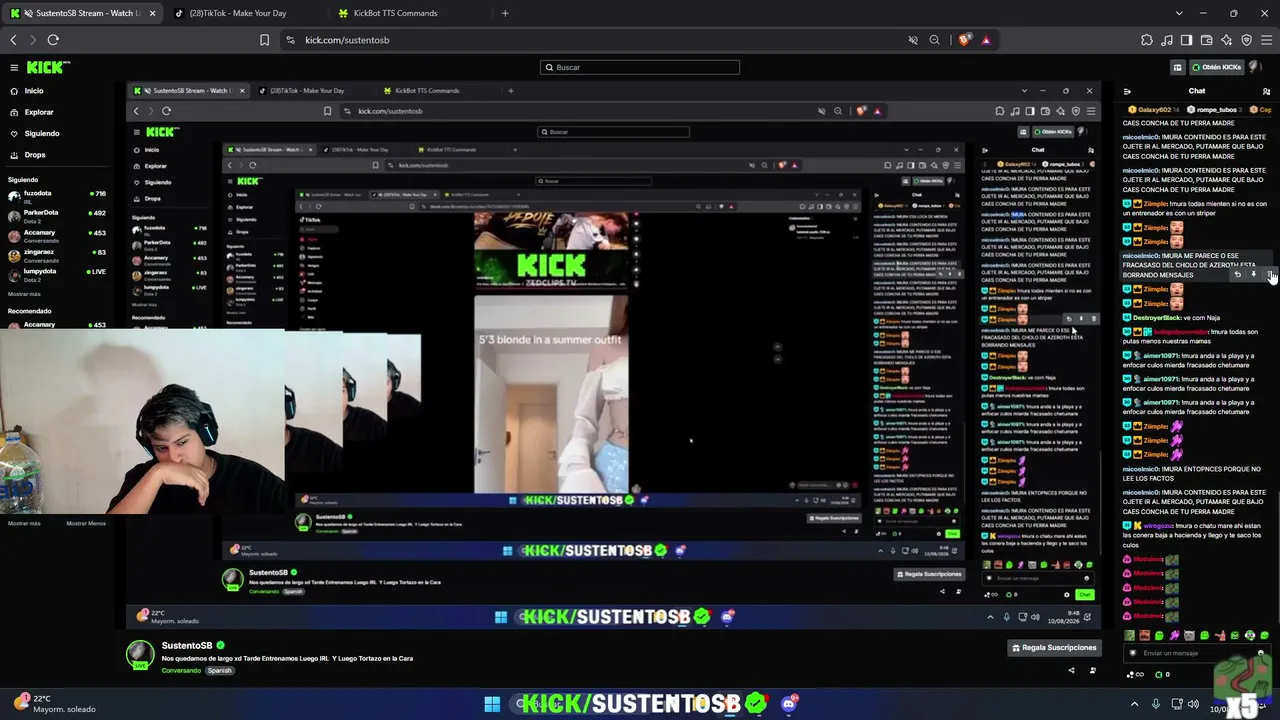Click the Brave Shields lion icon
Screen dimensions: 1280x720
964,40
